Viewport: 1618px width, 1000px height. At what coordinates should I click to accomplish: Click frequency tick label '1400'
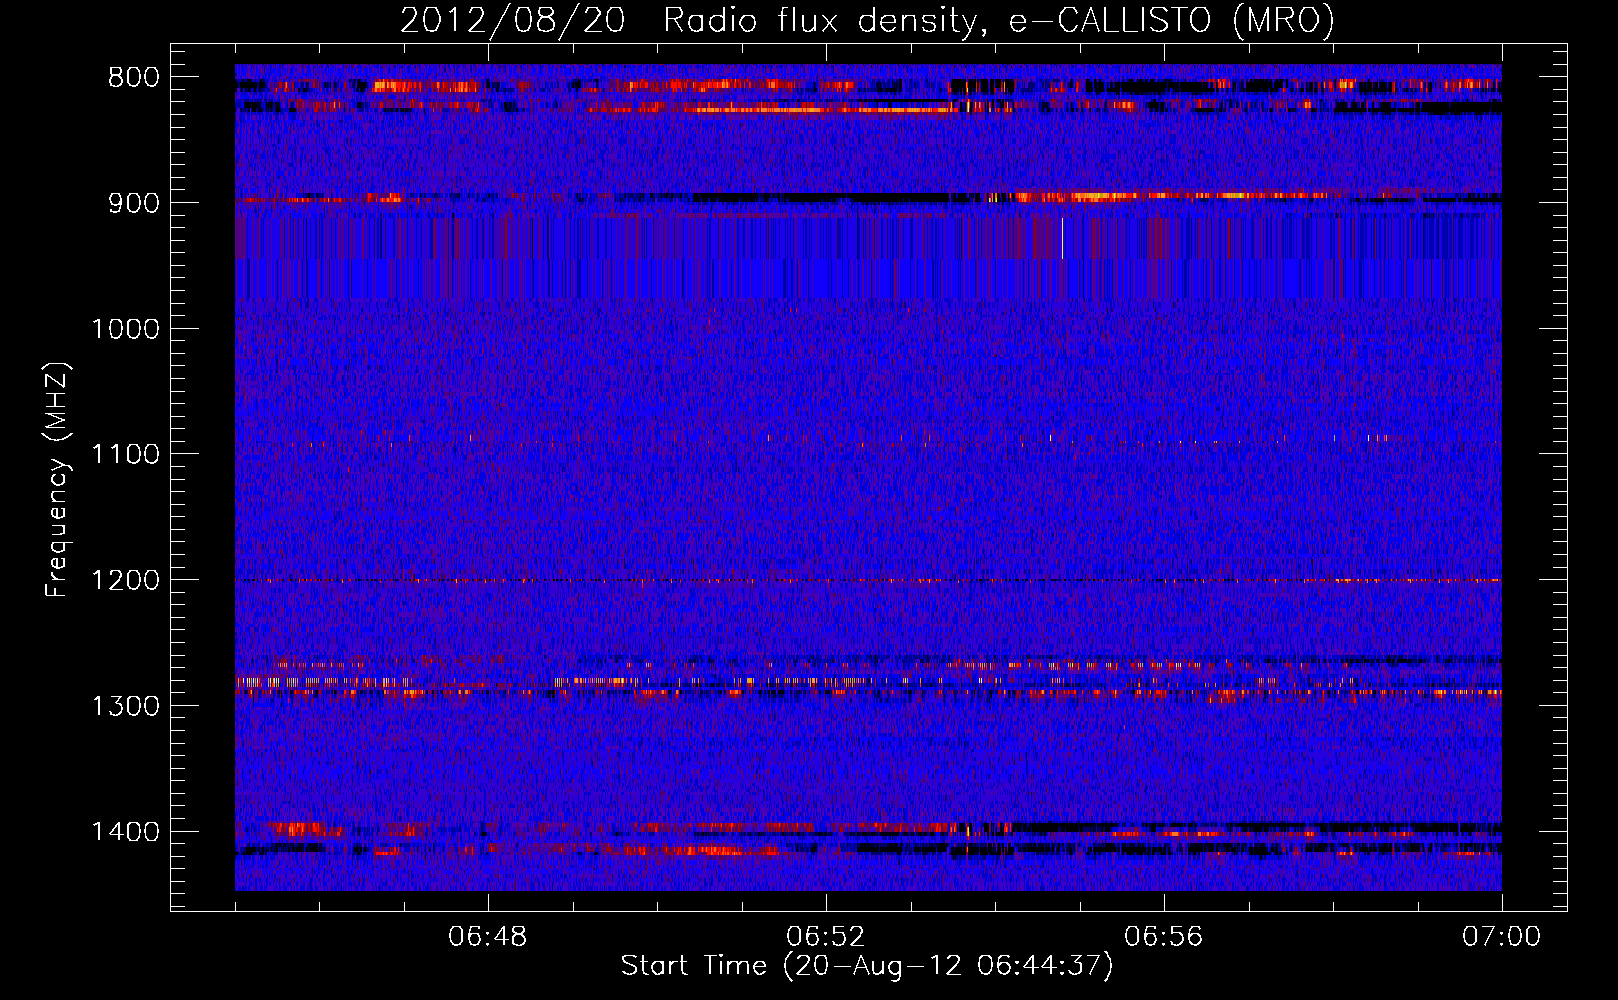125,832
